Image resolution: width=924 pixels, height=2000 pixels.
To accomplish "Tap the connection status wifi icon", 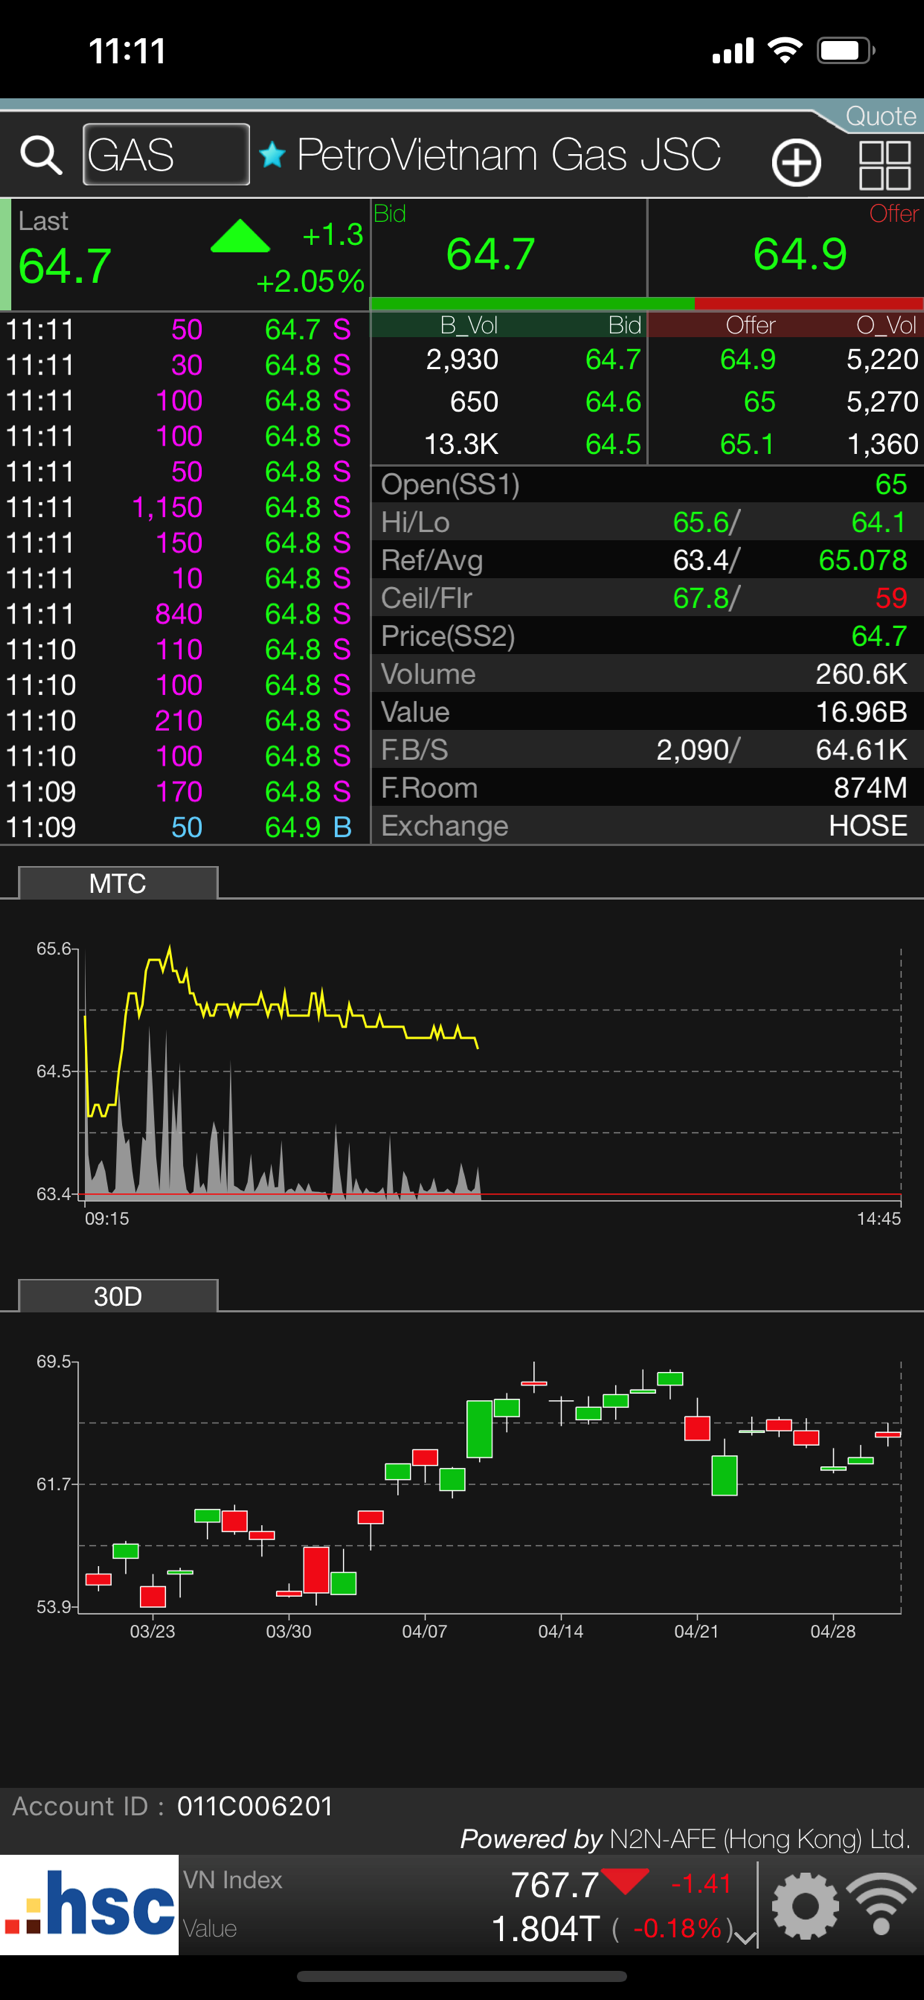I will (881, 1905).
